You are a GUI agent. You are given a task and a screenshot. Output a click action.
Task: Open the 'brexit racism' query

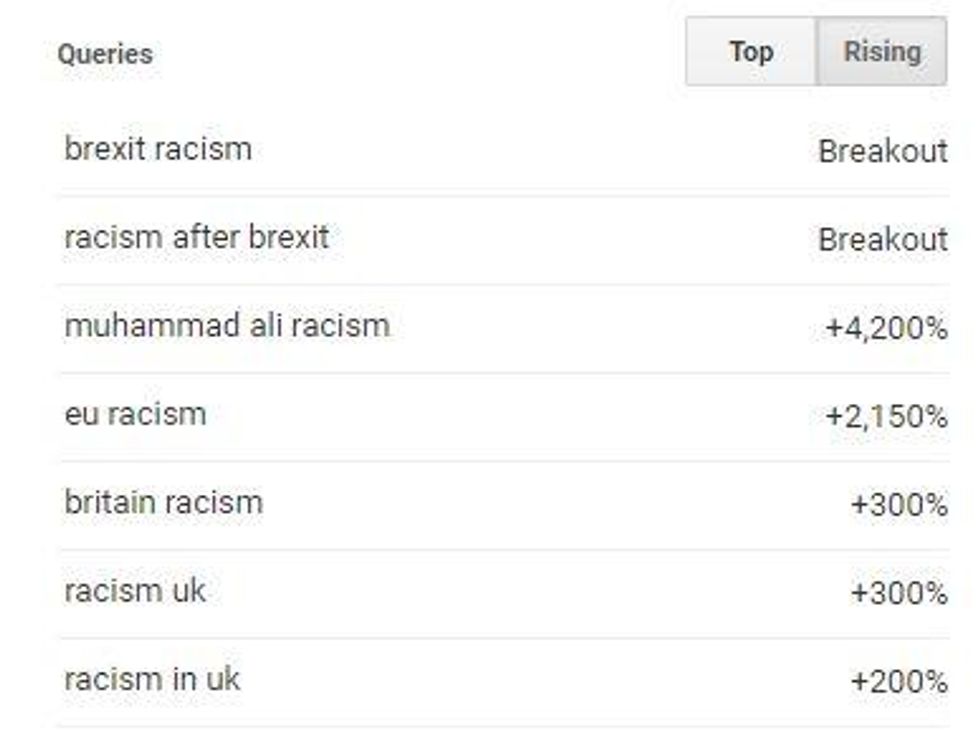coord(158,149)
